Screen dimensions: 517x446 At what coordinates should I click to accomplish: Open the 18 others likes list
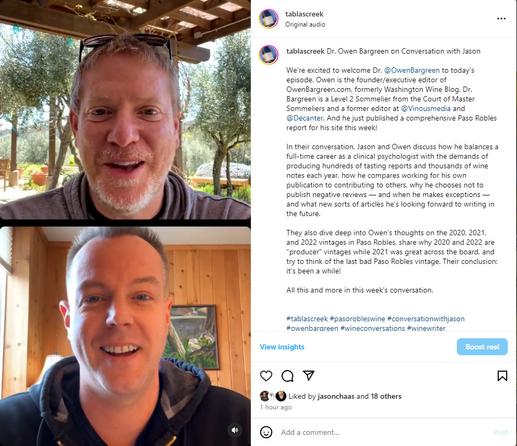pyautogui.click(x=386, y=396)
